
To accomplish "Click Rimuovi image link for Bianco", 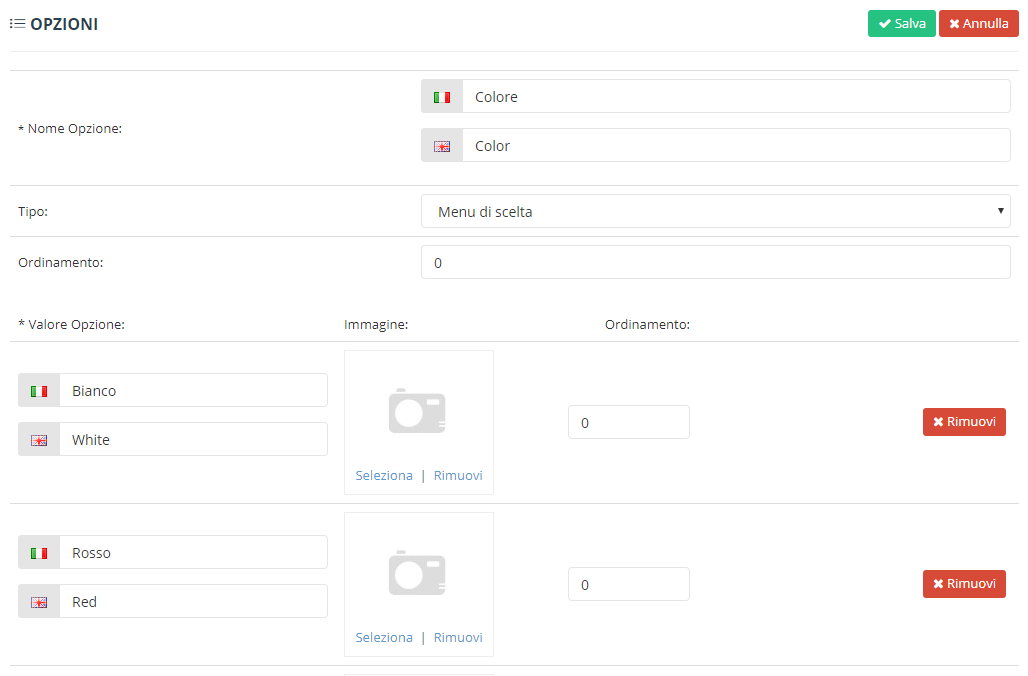I will click(458, 475).
